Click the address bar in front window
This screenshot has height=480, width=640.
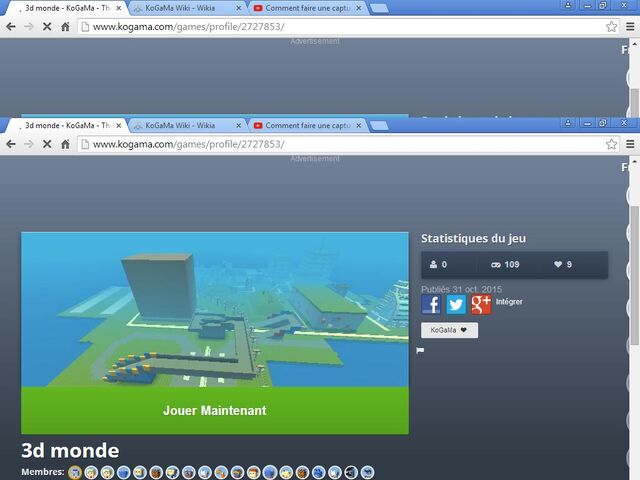(x=341, y=144)
